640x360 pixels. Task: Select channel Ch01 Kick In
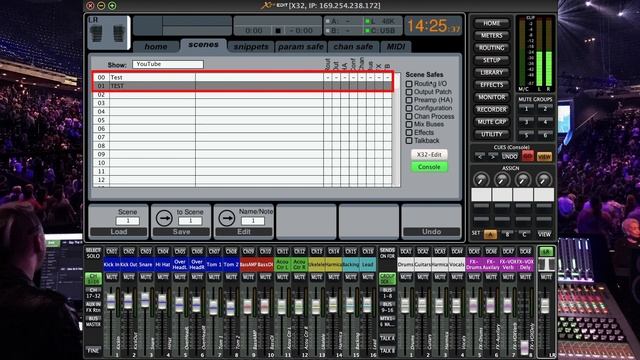pyautogui.click(x=111, y=251)
